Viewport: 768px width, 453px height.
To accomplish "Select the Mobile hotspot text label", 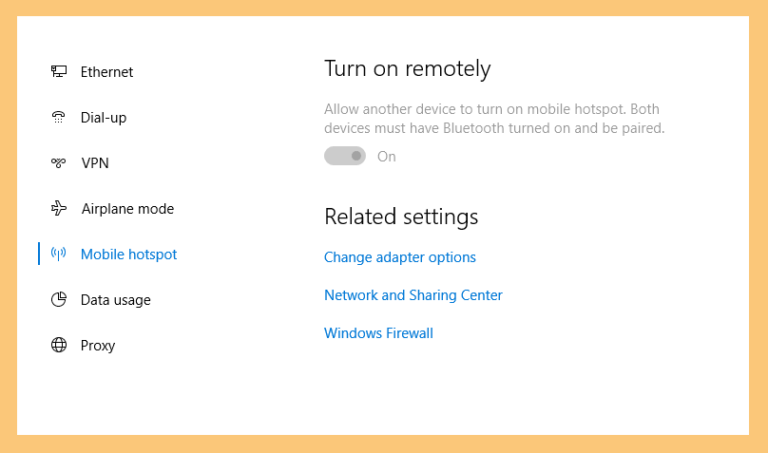I will tap(129, 254).
